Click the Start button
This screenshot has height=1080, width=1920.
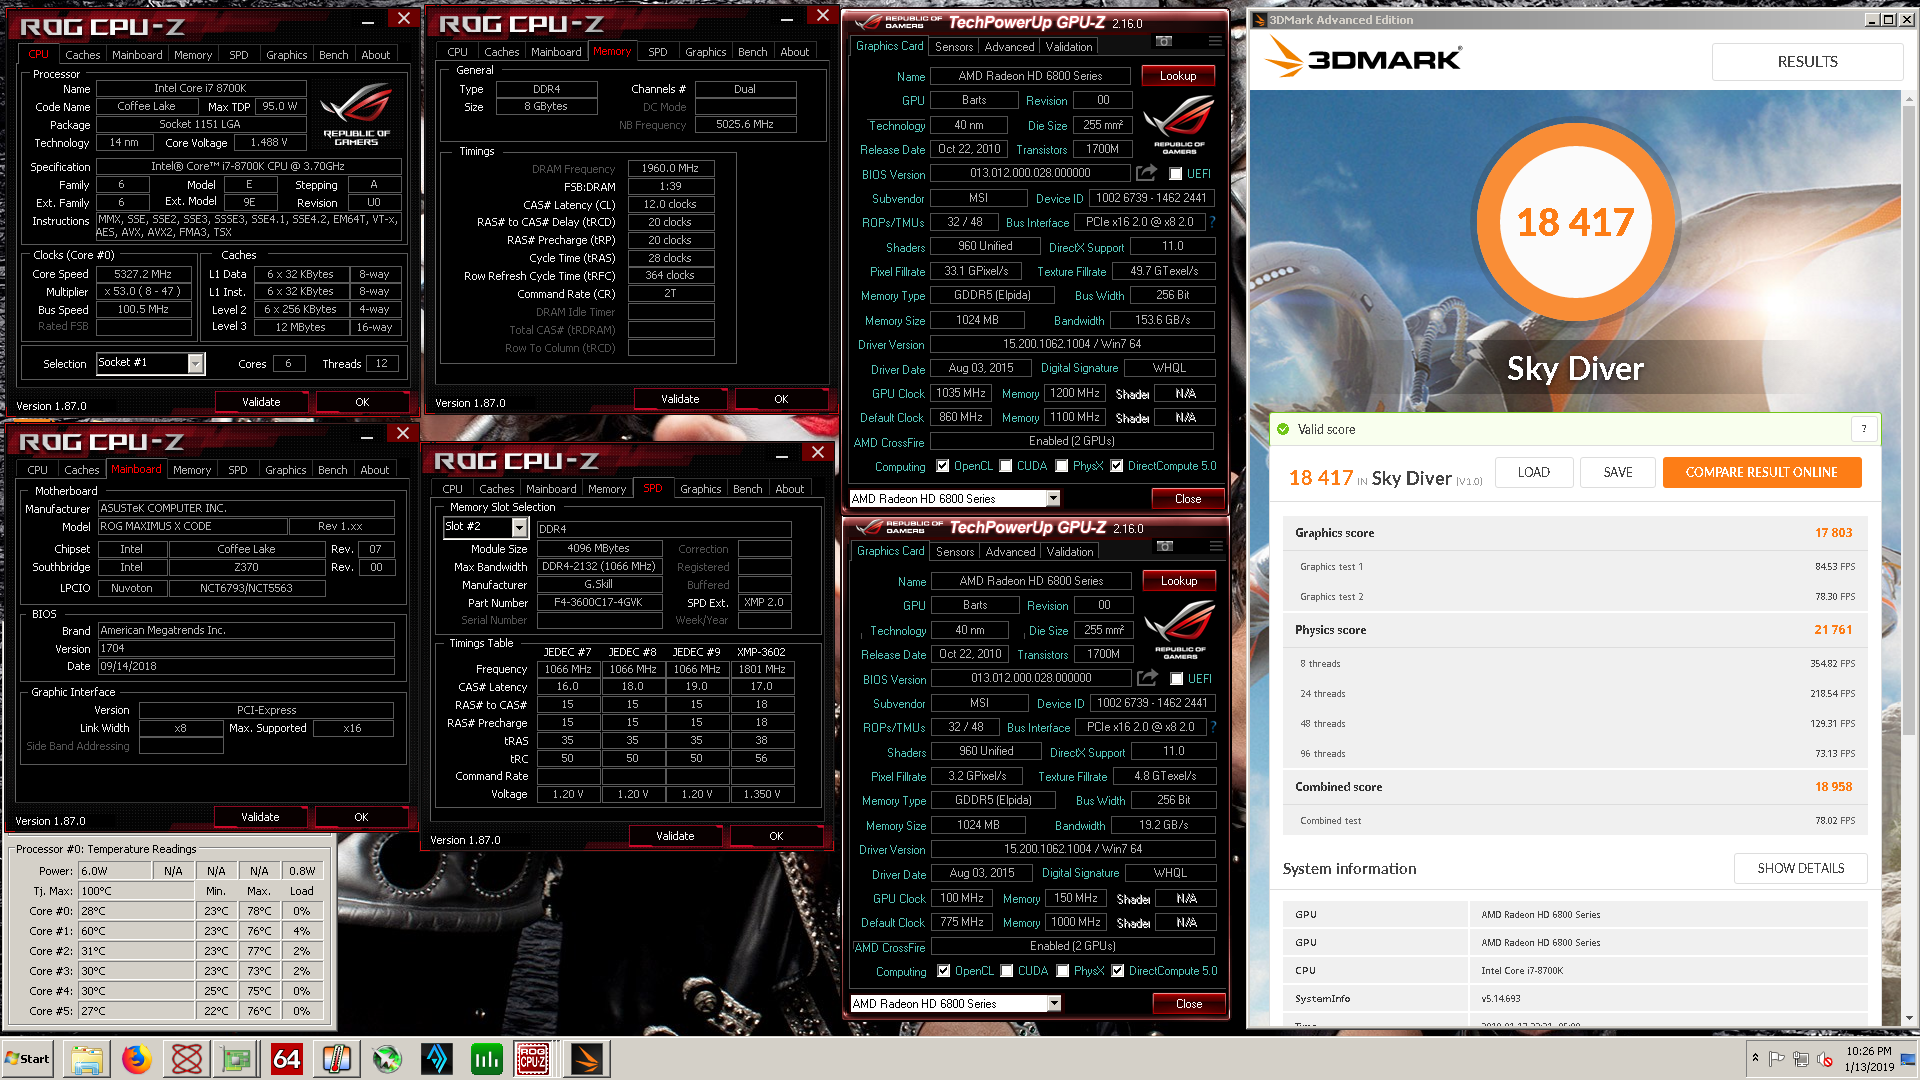click(x=27, y=1059)
